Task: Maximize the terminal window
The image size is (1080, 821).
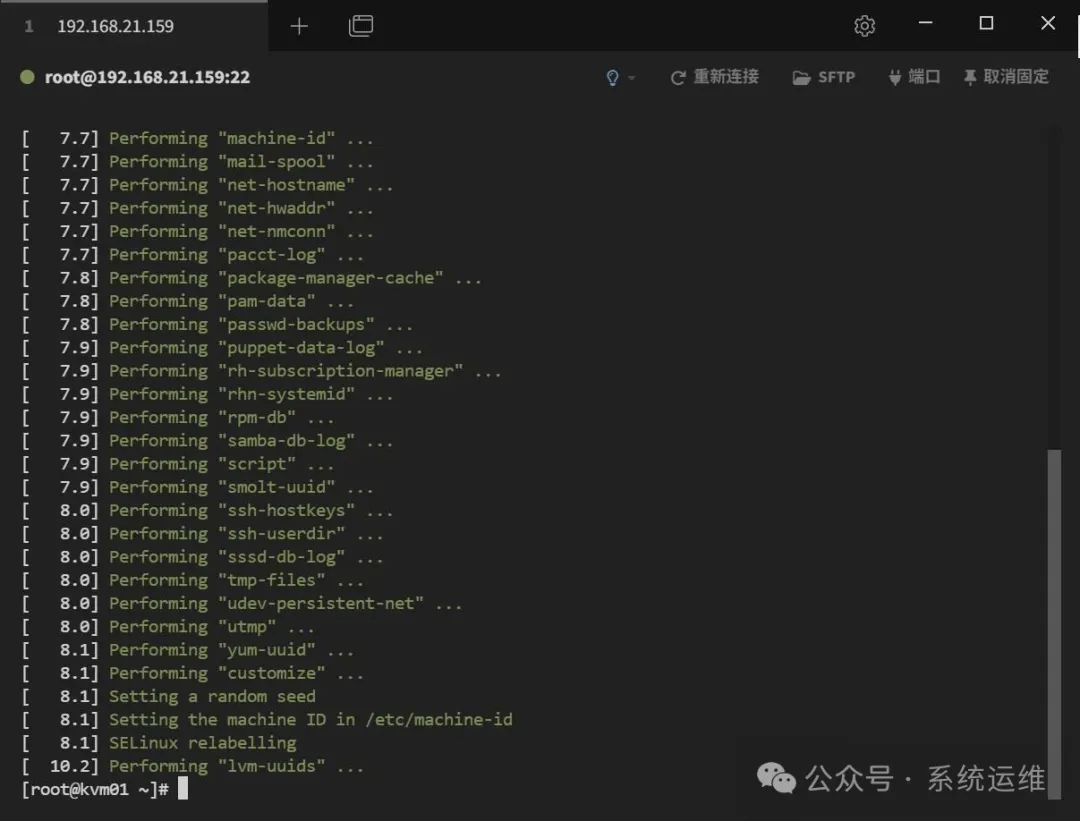Action: pyautogui.click(x=986, y=24)
